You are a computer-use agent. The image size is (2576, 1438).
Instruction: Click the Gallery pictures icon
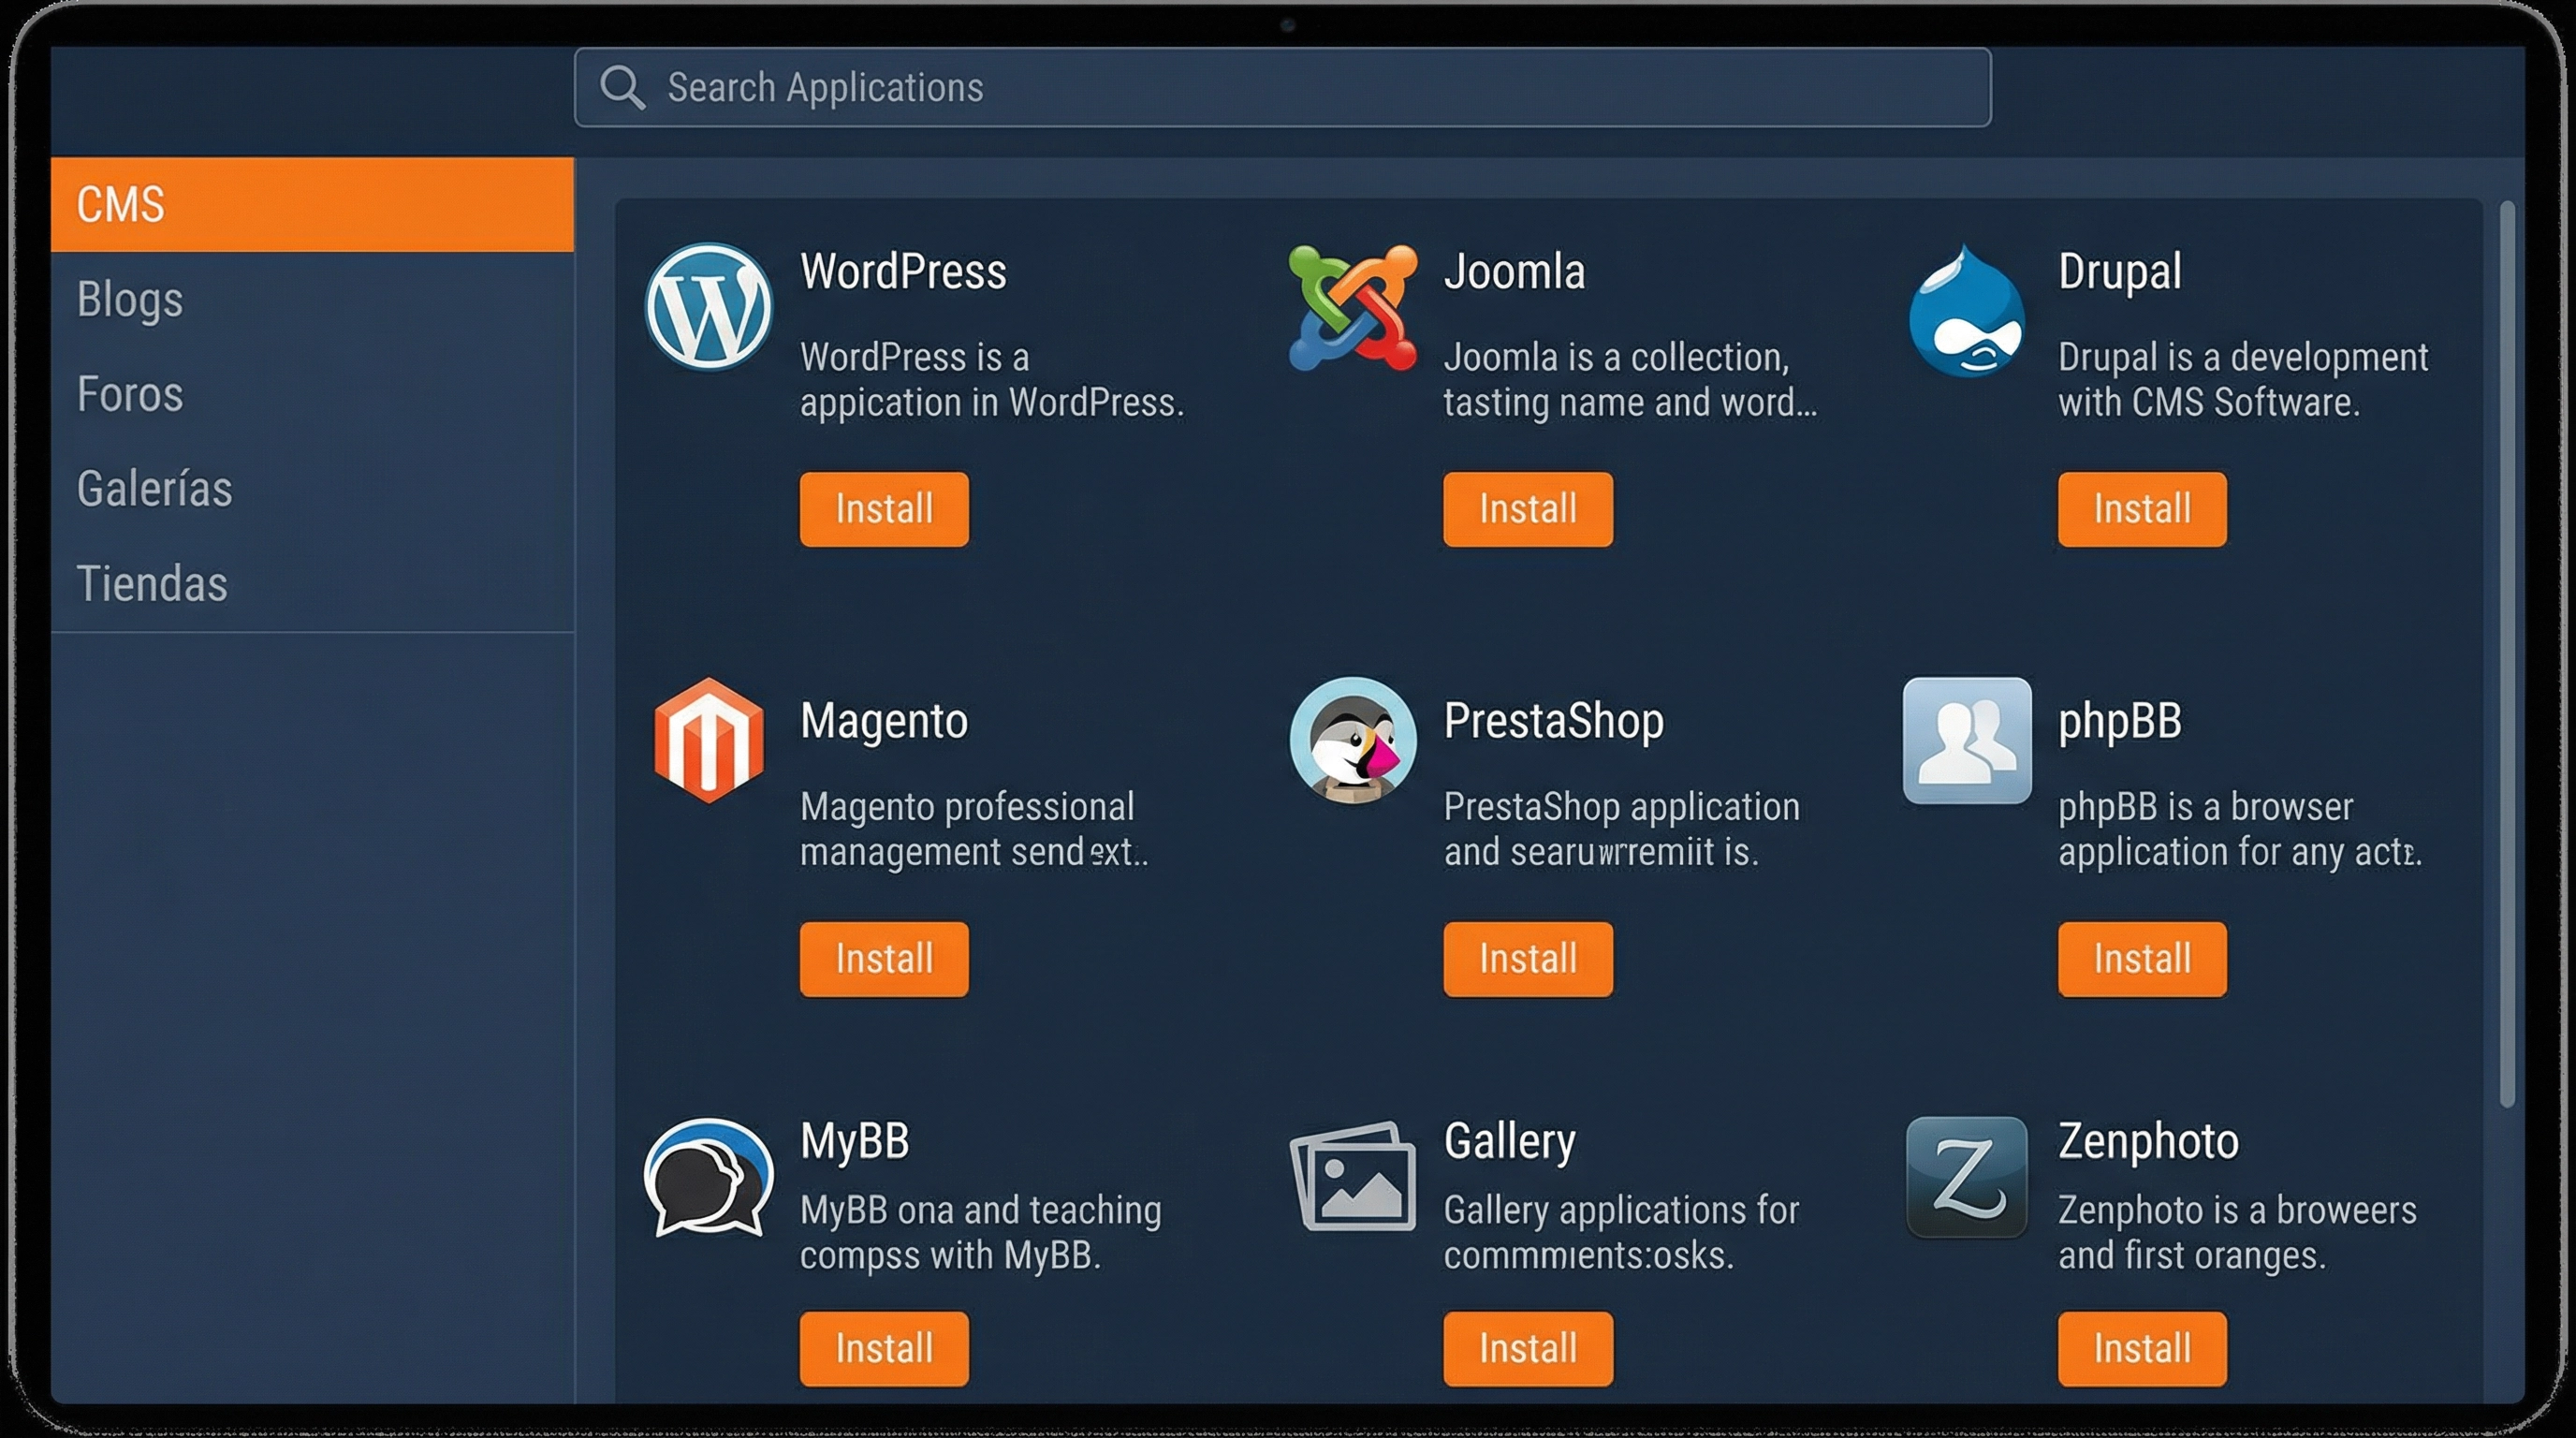1352,1175
